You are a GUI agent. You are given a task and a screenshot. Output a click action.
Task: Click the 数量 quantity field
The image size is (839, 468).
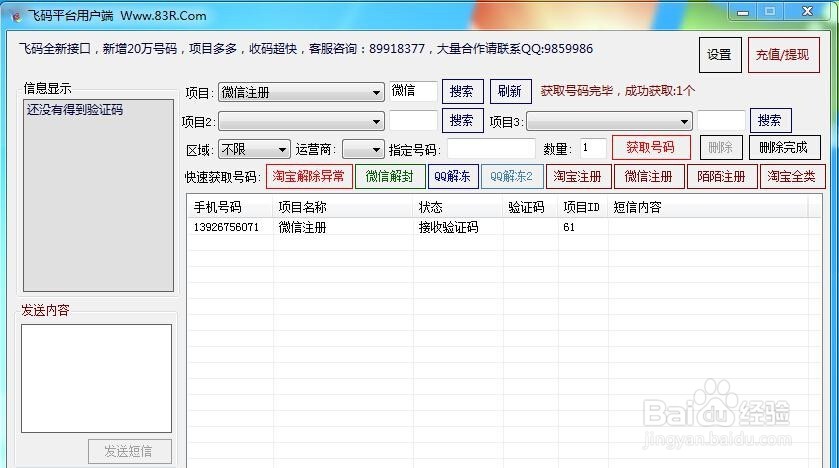point(593,148)
